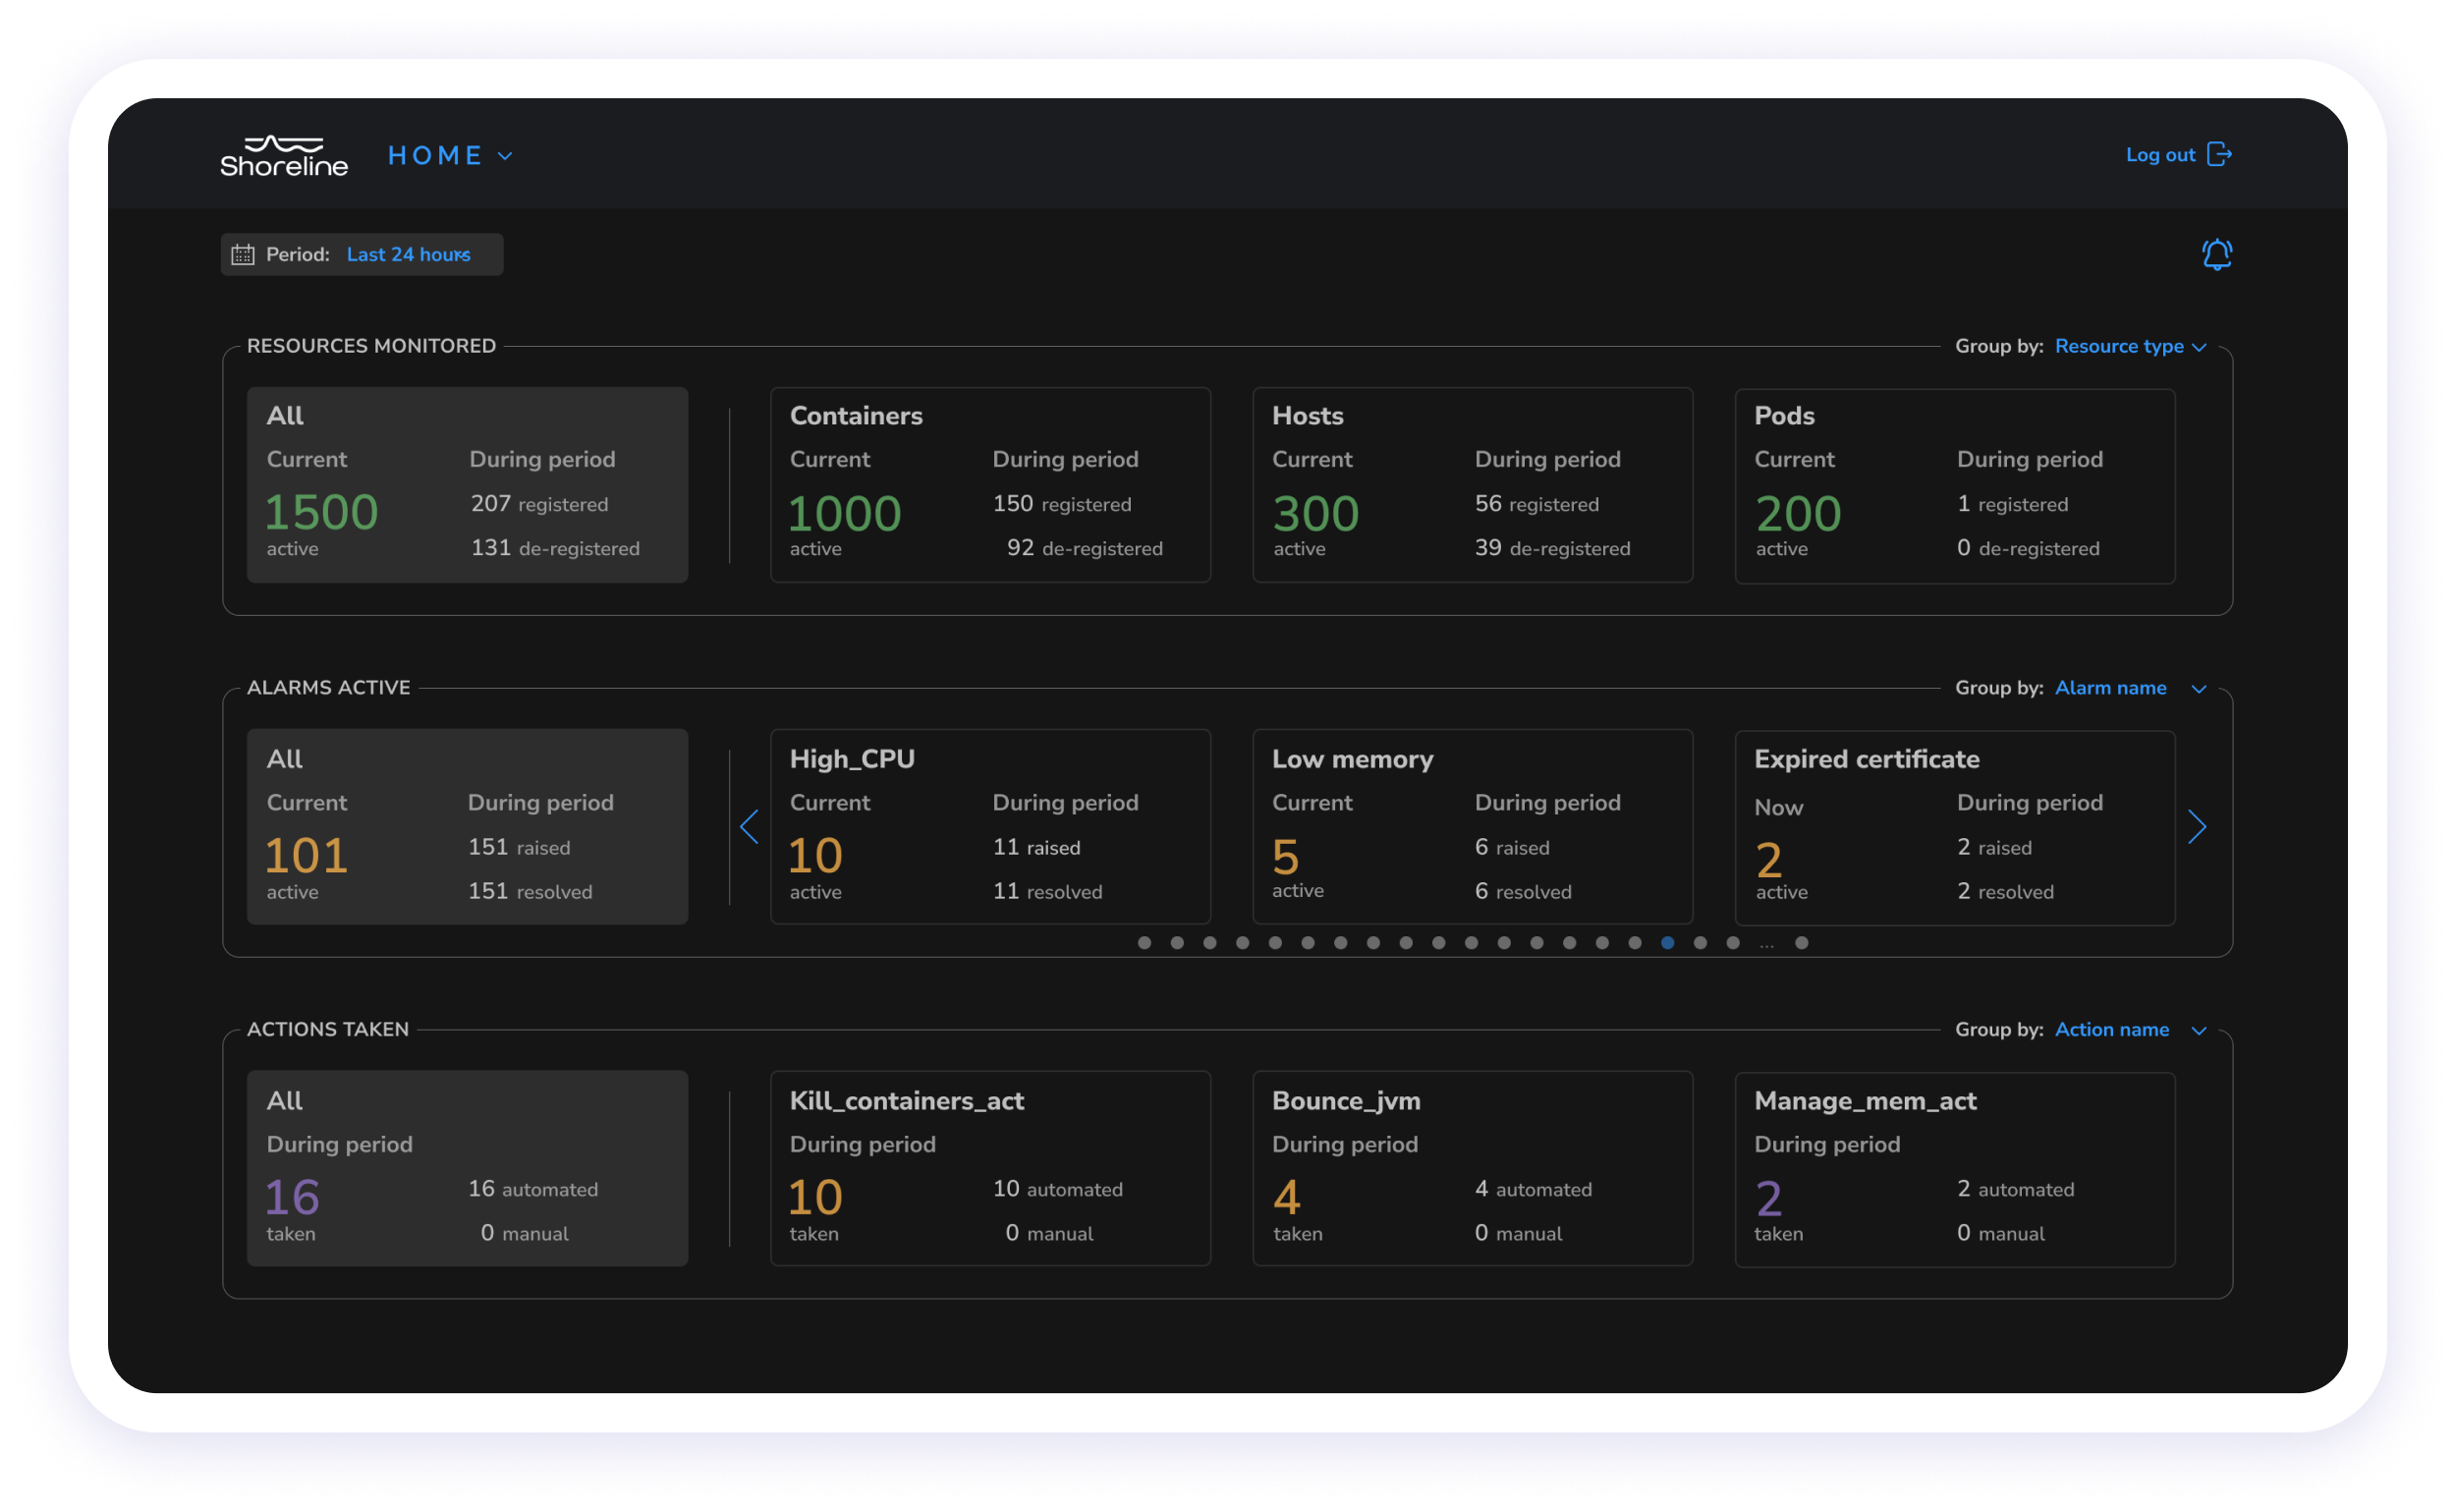
Task: Select the All card in Alarms Active
Action: (467, 827)
